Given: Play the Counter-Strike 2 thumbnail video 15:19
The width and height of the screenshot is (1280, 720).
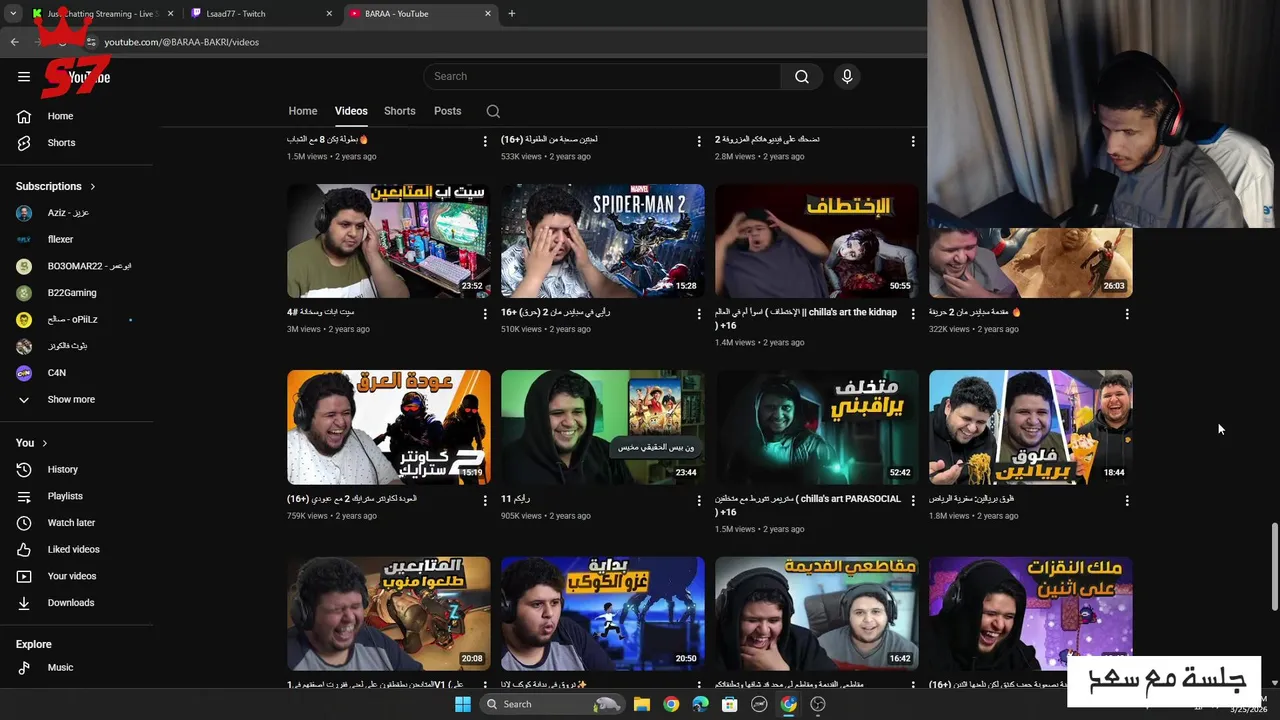Looking at the screenshot, I should (389, 427).
